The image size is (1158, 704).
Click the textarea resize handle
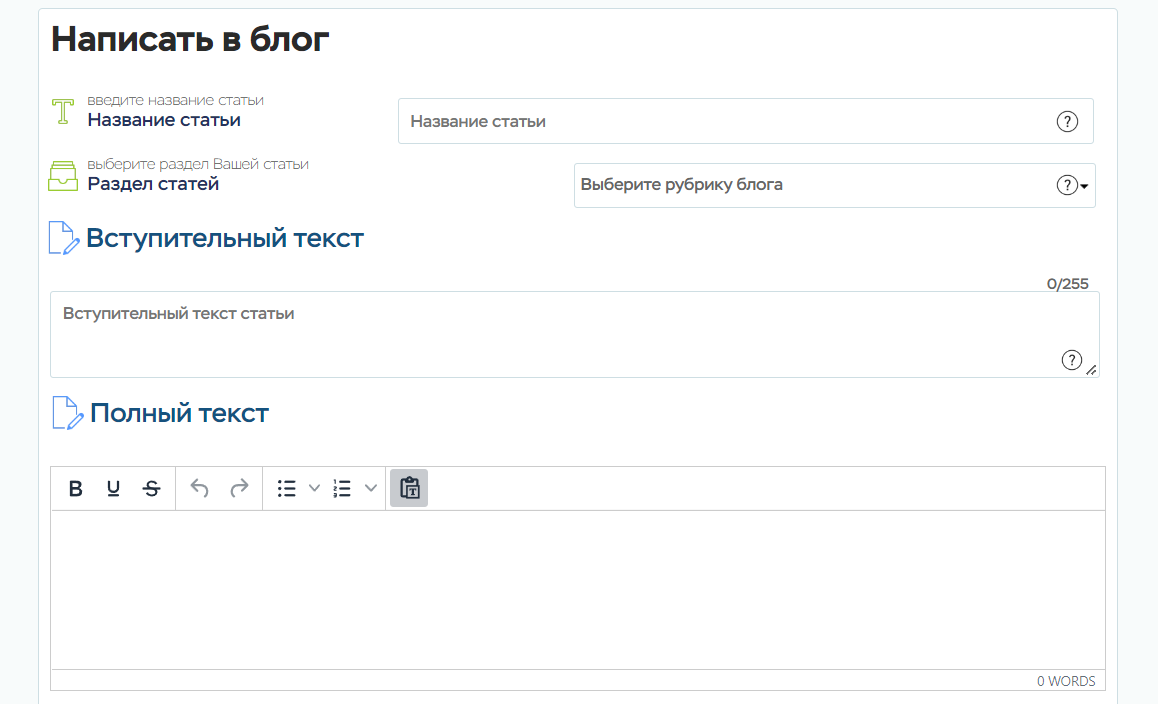(x=1091, y=370)
